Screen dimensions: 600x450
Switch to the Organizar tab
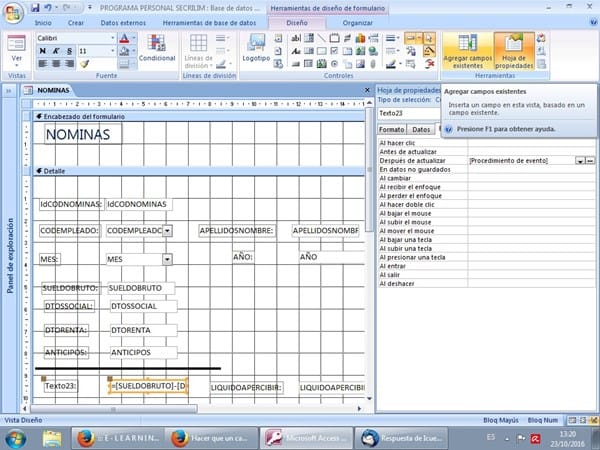click(x=357, y=23)
